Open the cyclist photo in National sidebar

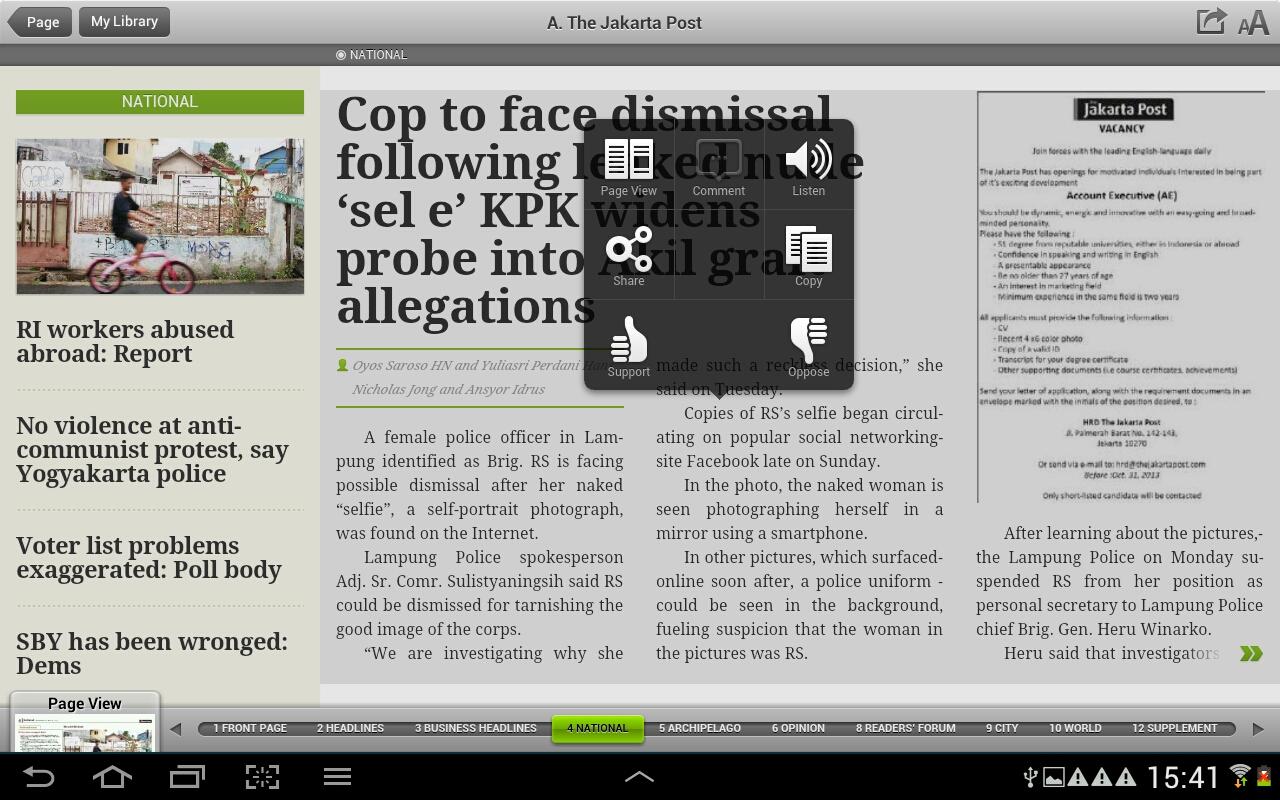point(160,216)
